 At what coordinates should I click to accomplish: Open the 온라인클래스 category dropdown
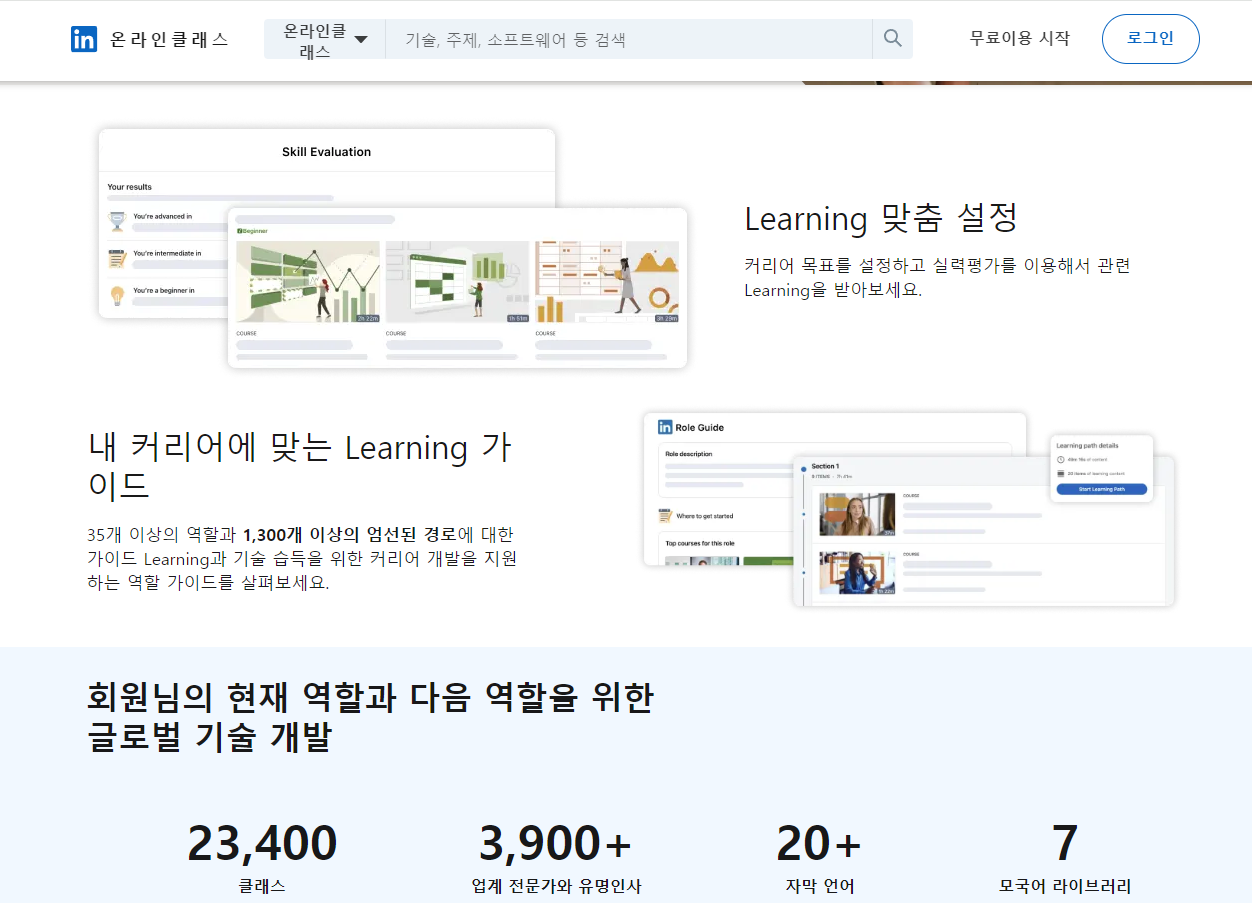coord(325,40)
